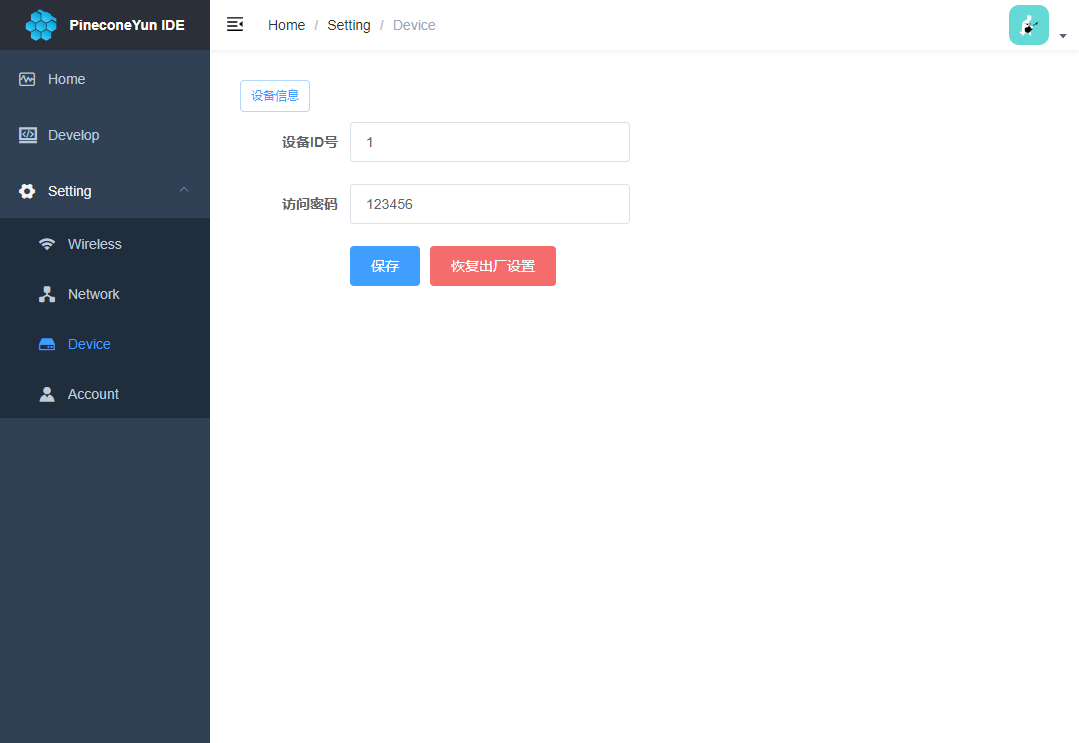Open the Account settings page

click(x=105, y=394)
